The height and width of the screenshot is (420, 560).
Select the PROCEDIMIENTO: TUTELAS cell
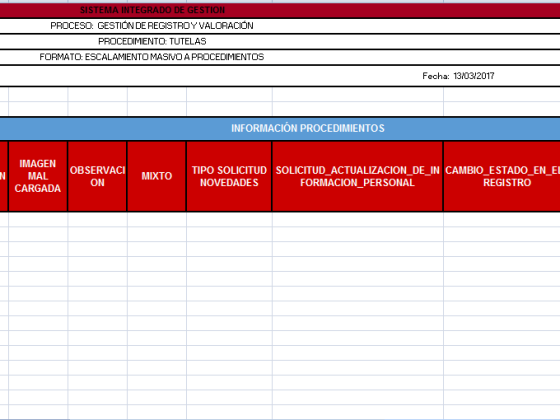click(x=280, y=42)
